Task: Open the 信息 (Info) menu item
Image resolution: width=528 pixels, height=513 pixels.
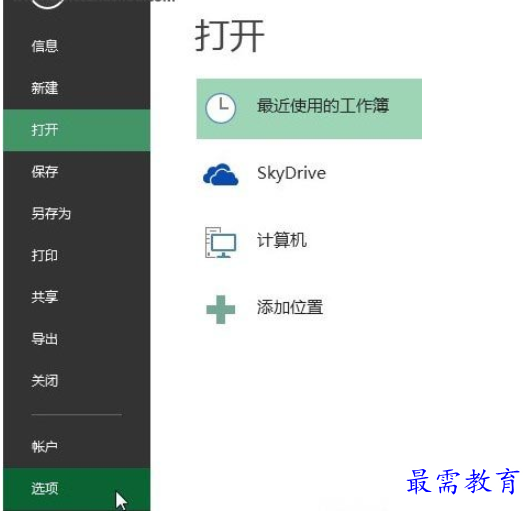Action: coord(76,46)
